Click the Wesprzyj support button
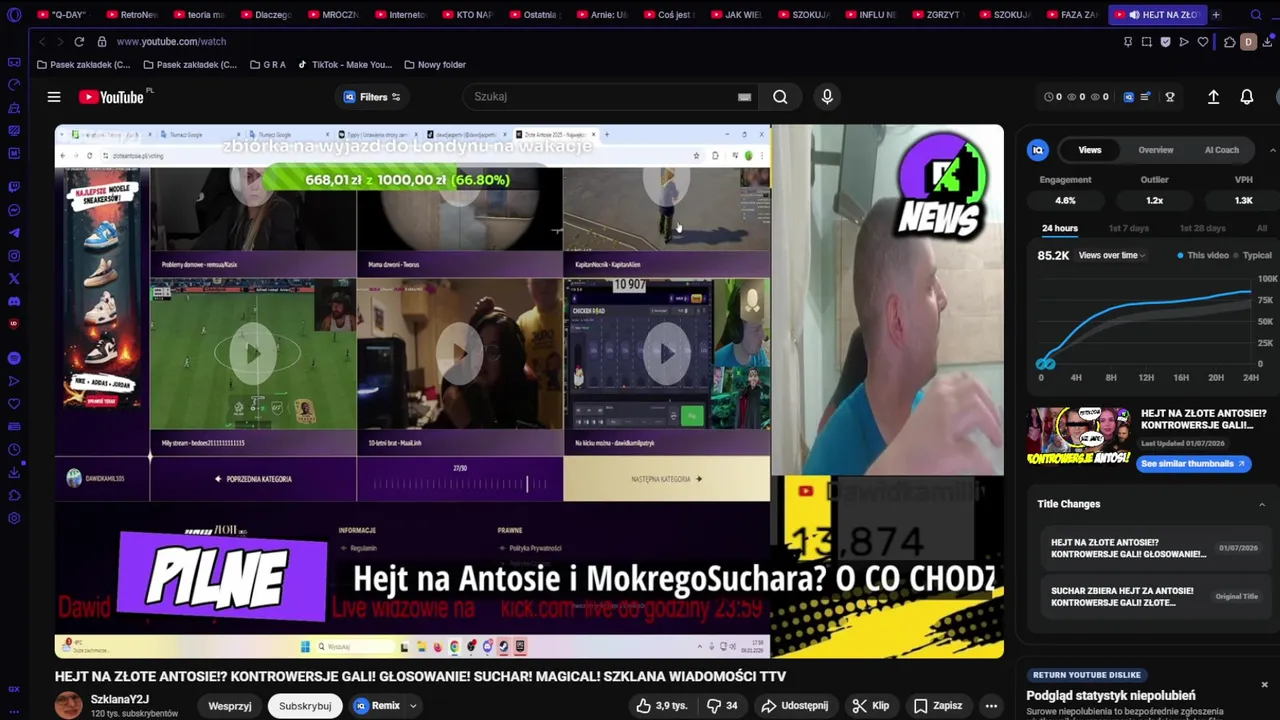The image size is (1280, 720). point(229,706)
